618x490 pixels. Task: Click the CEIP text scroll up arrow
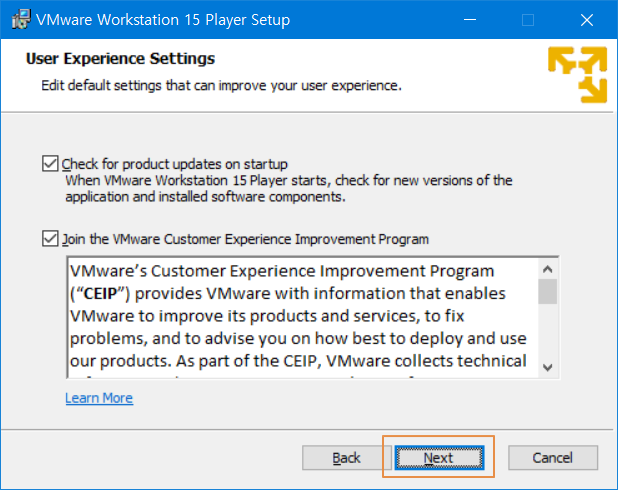point(547,269)
